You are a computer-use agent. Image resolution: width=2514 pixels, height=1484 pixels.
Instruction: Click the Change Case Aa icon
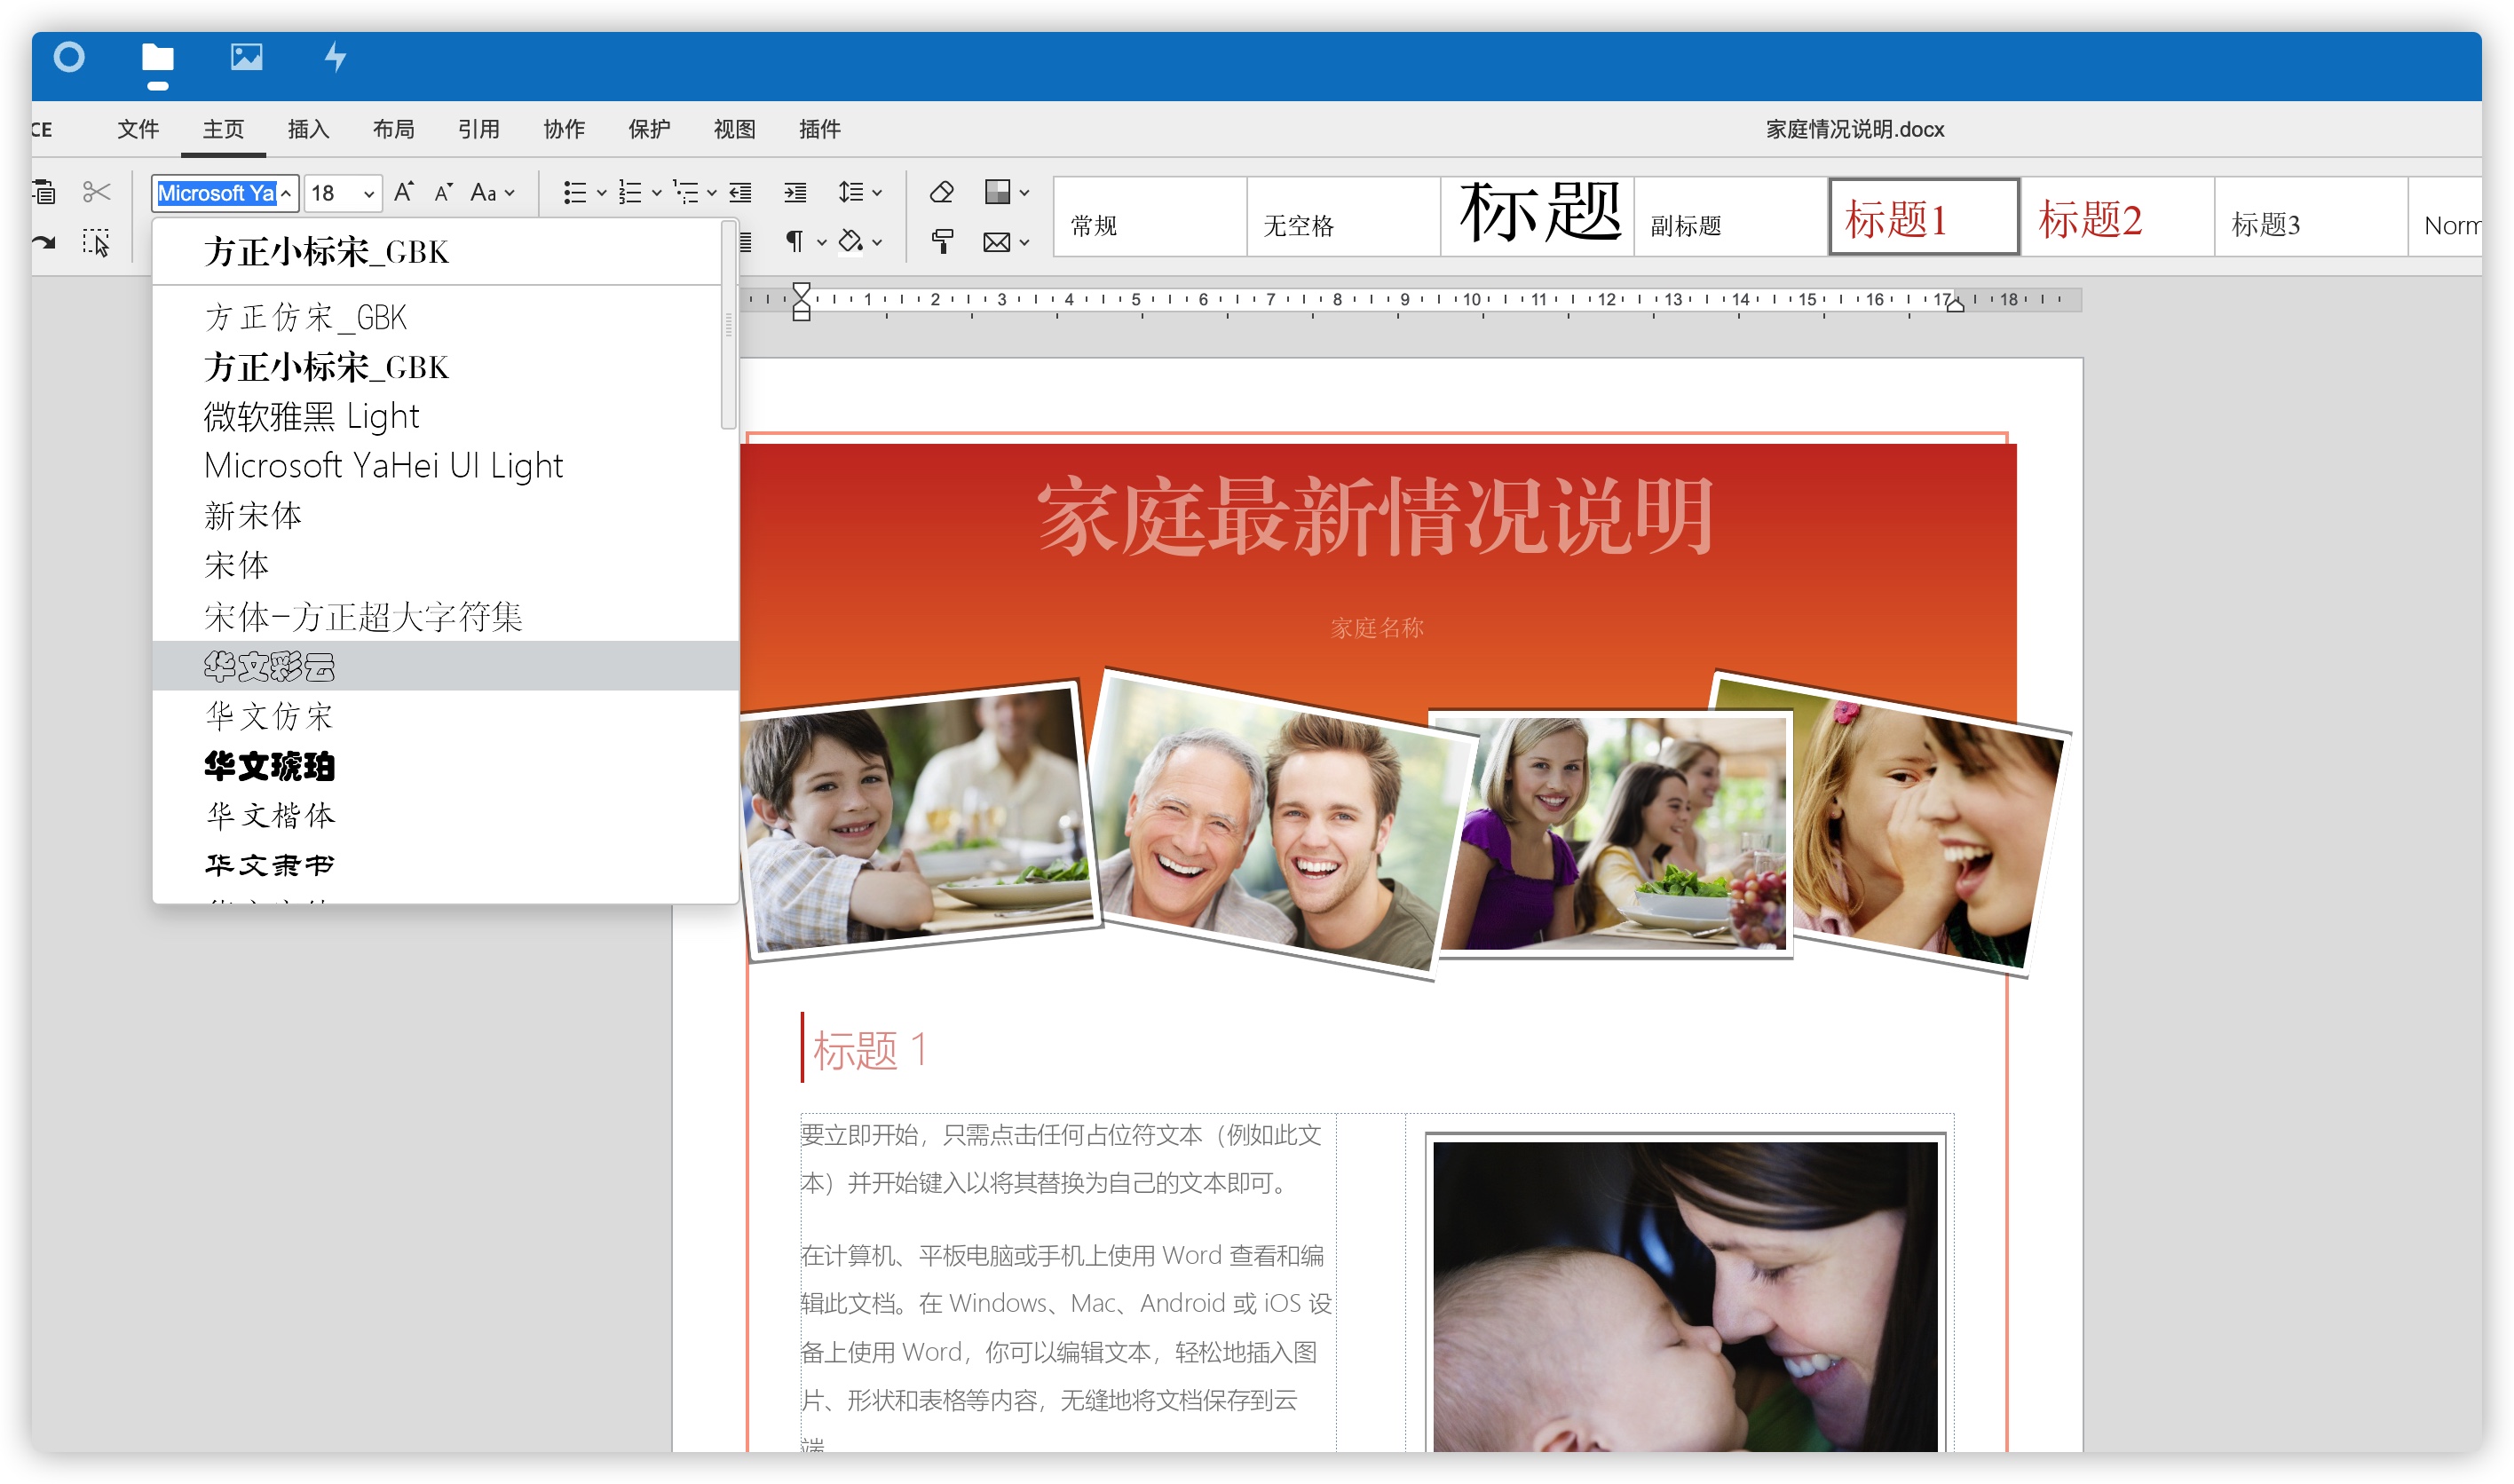[x=484, y=192]
